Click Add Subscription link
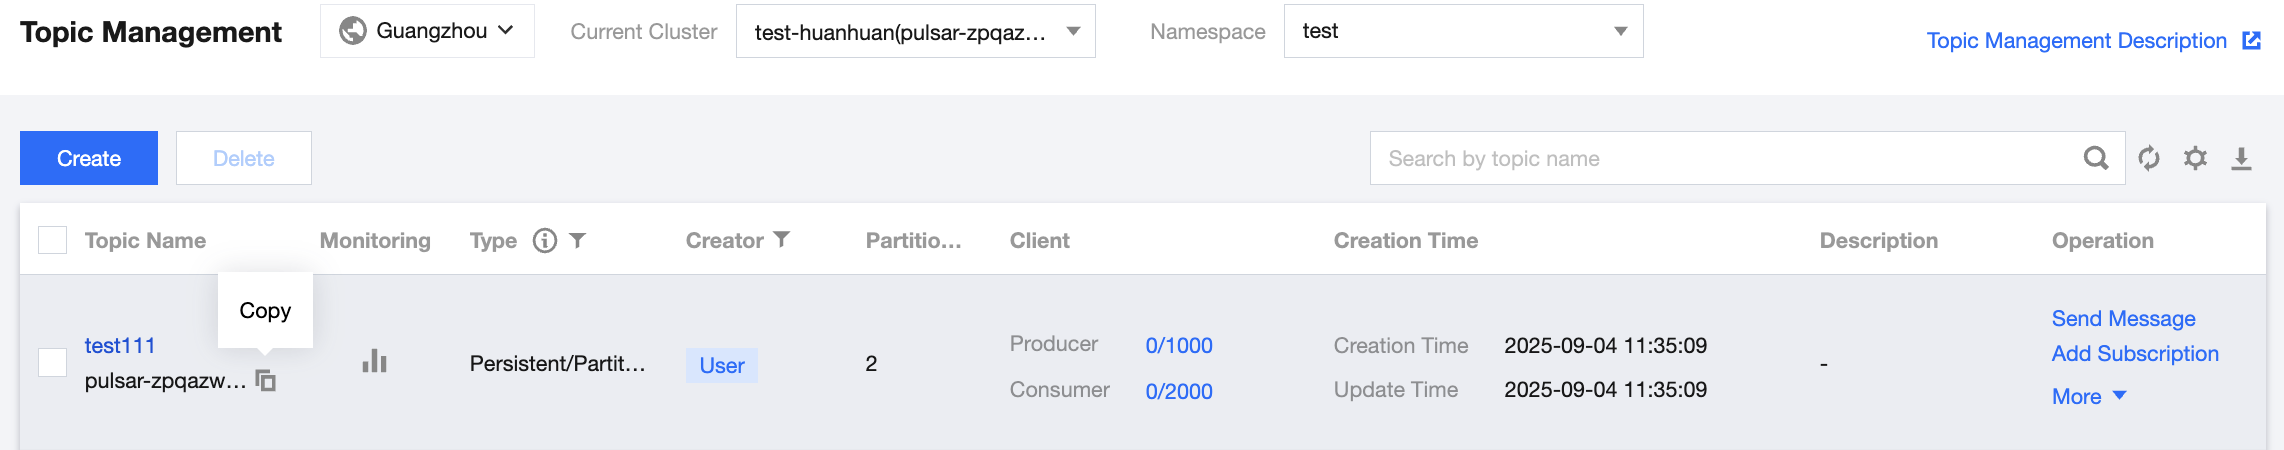This screenshot has width=2284, height=450. [x=2135, y=353]
